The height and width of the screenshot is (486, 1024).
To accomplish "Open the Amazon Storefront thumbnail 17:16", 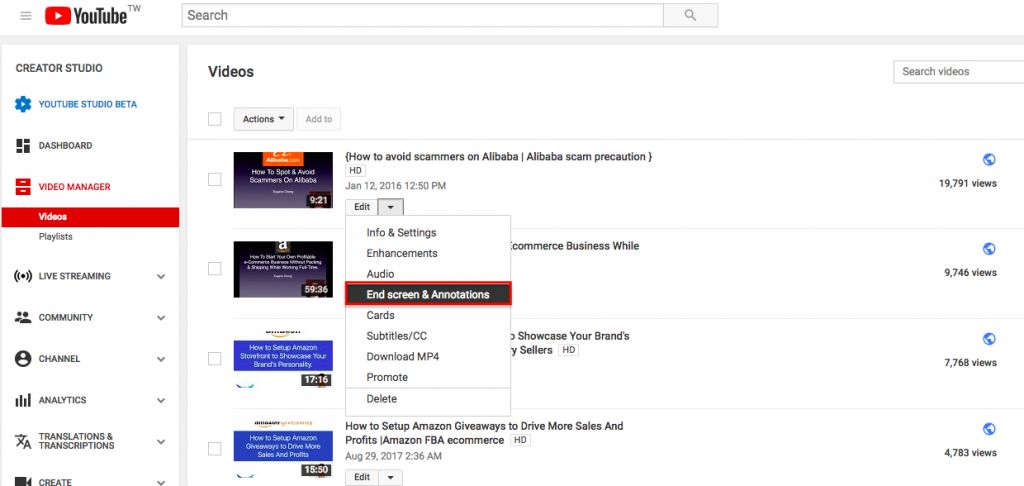I will coord(283,359).
